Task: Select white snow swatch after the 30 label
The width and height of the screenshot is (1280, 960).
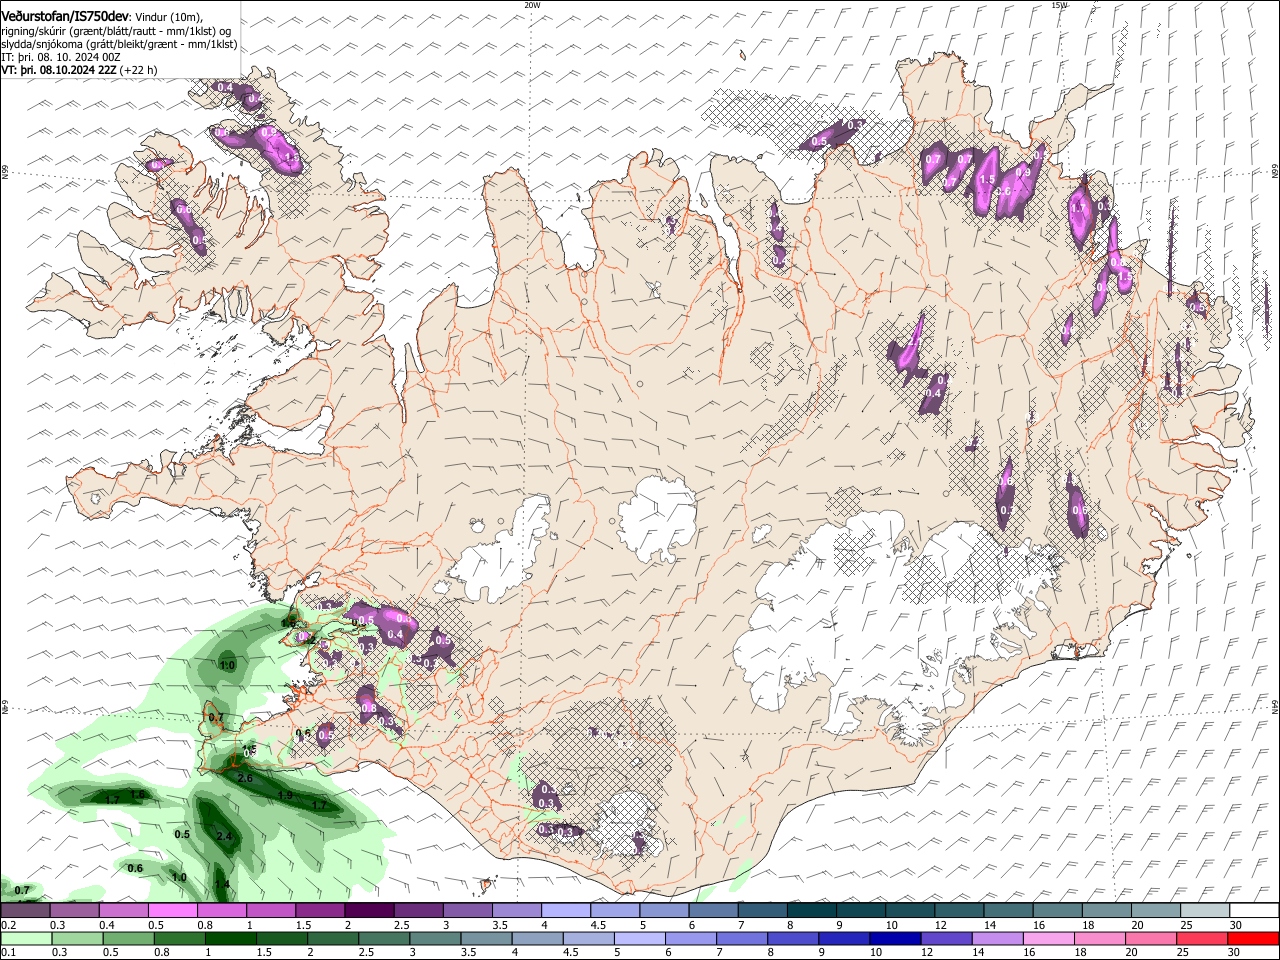Action: 1254,910
